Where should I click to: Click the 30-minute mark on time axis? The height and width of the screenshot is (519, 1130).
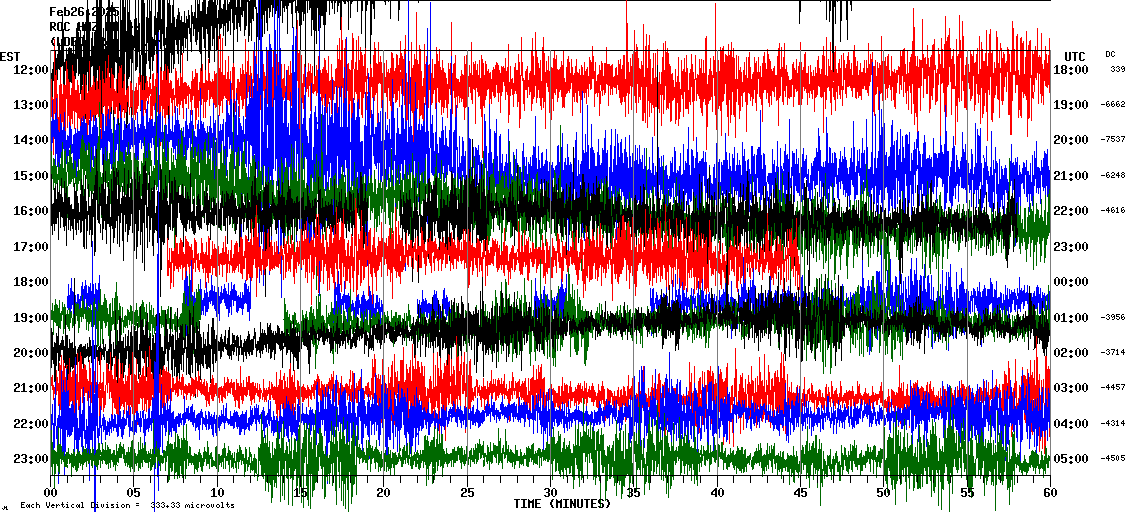point(550,492)
